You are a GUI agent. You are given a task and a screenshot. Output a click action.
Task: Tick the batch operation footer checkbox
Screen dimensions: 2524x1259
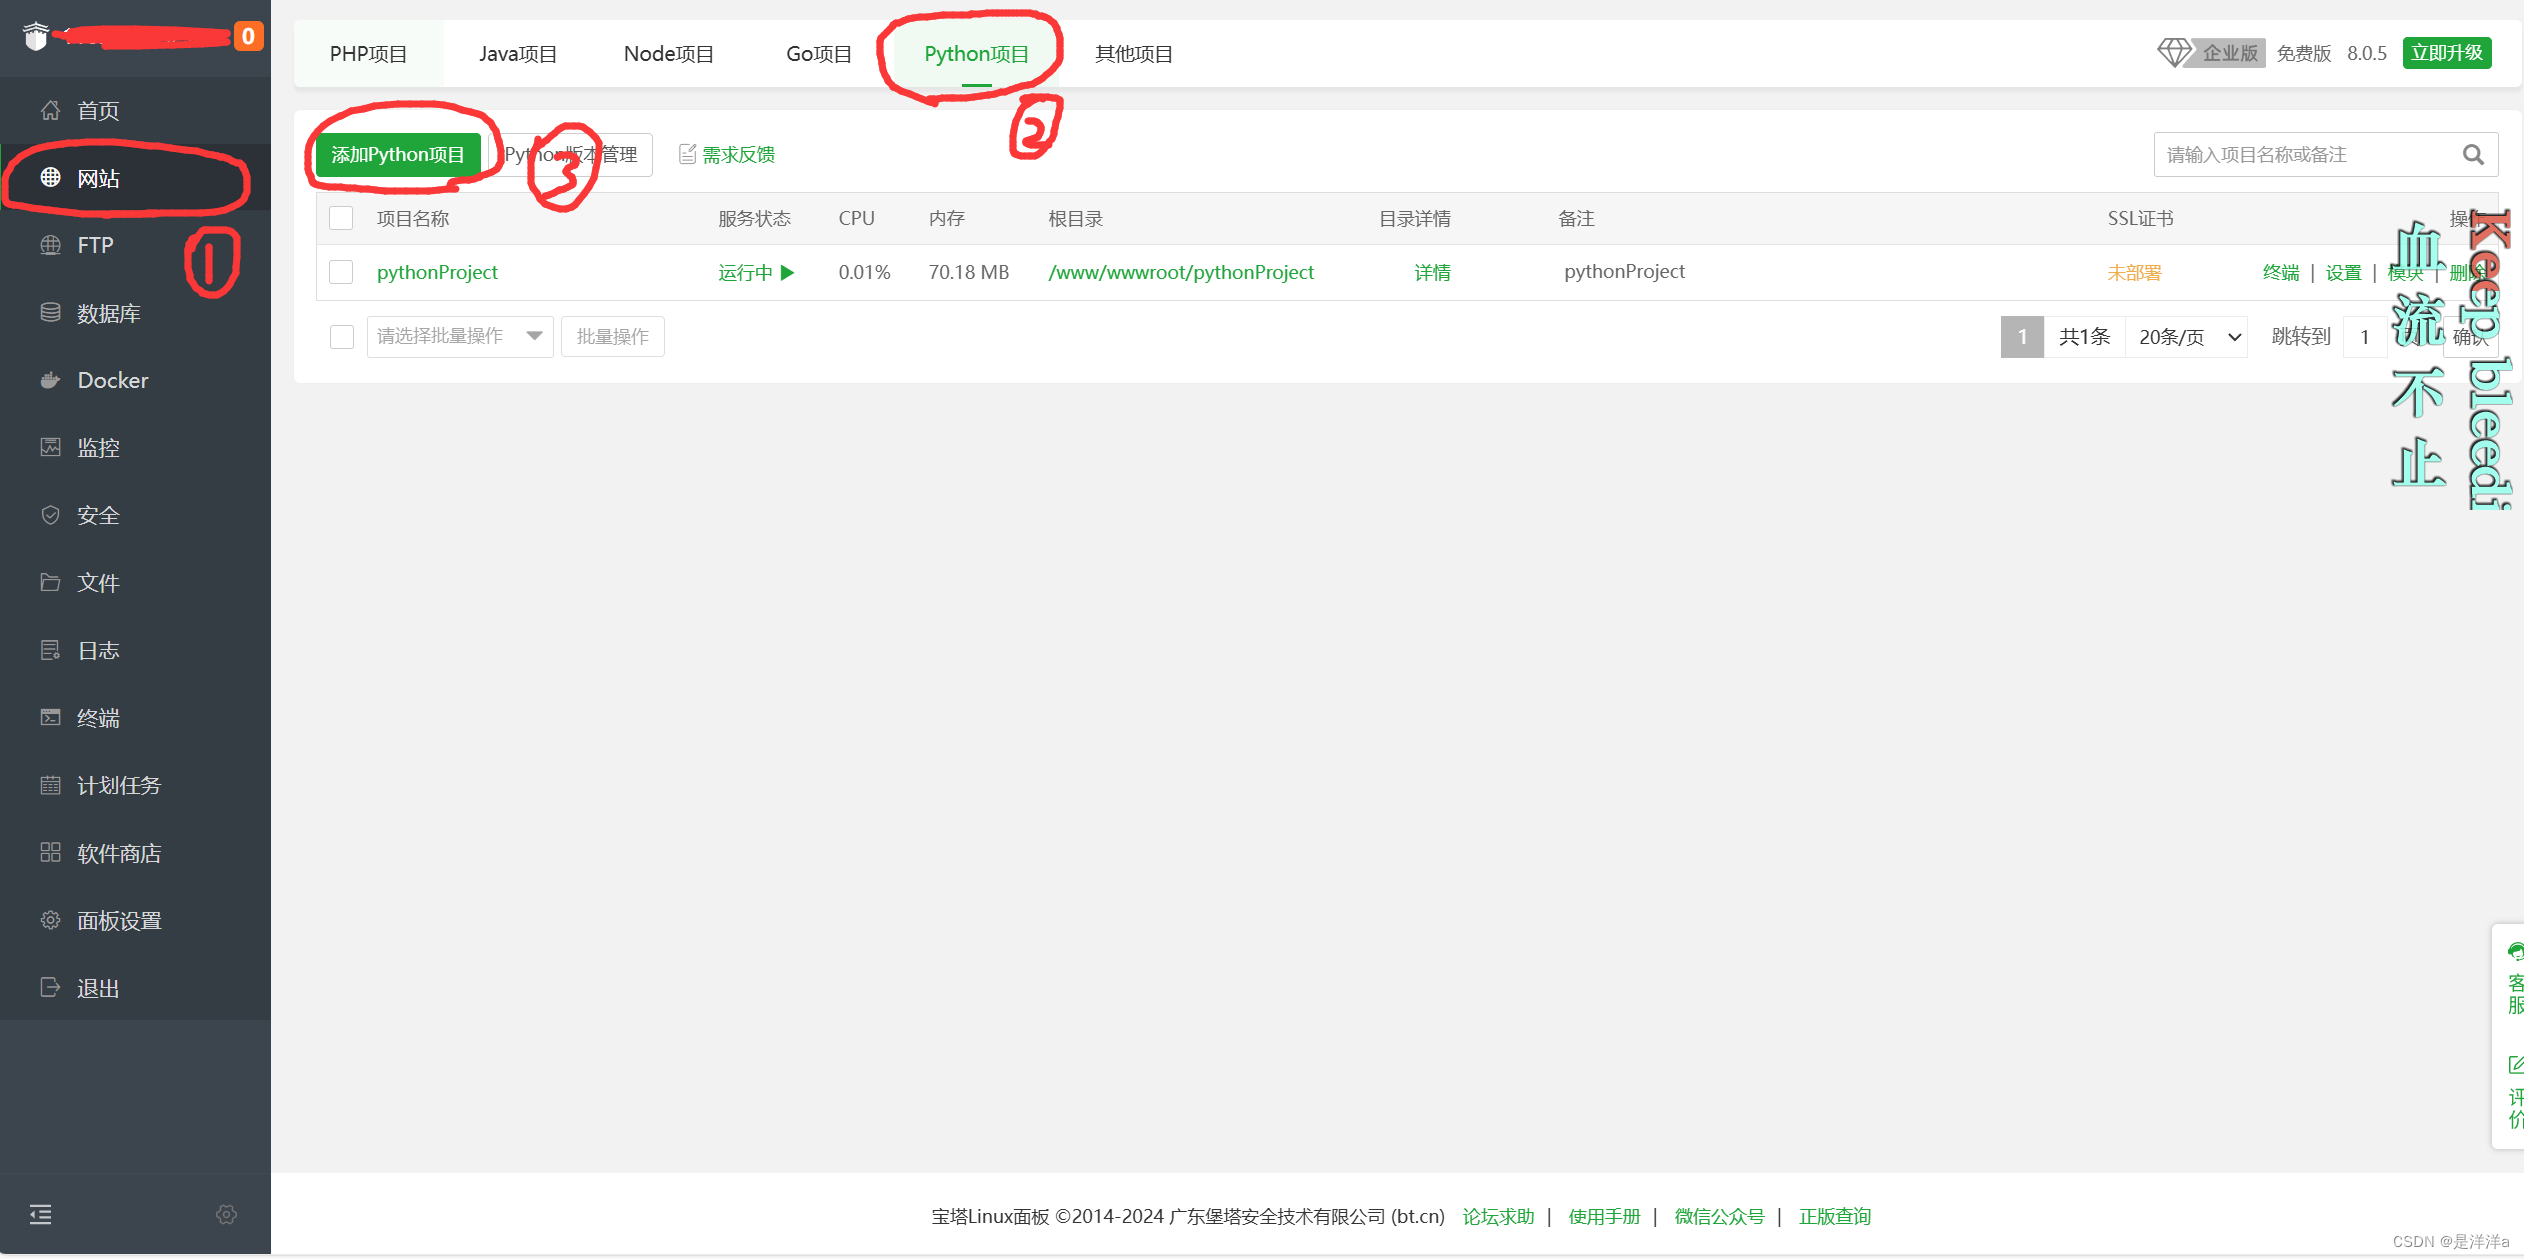(x=342, y=337)
